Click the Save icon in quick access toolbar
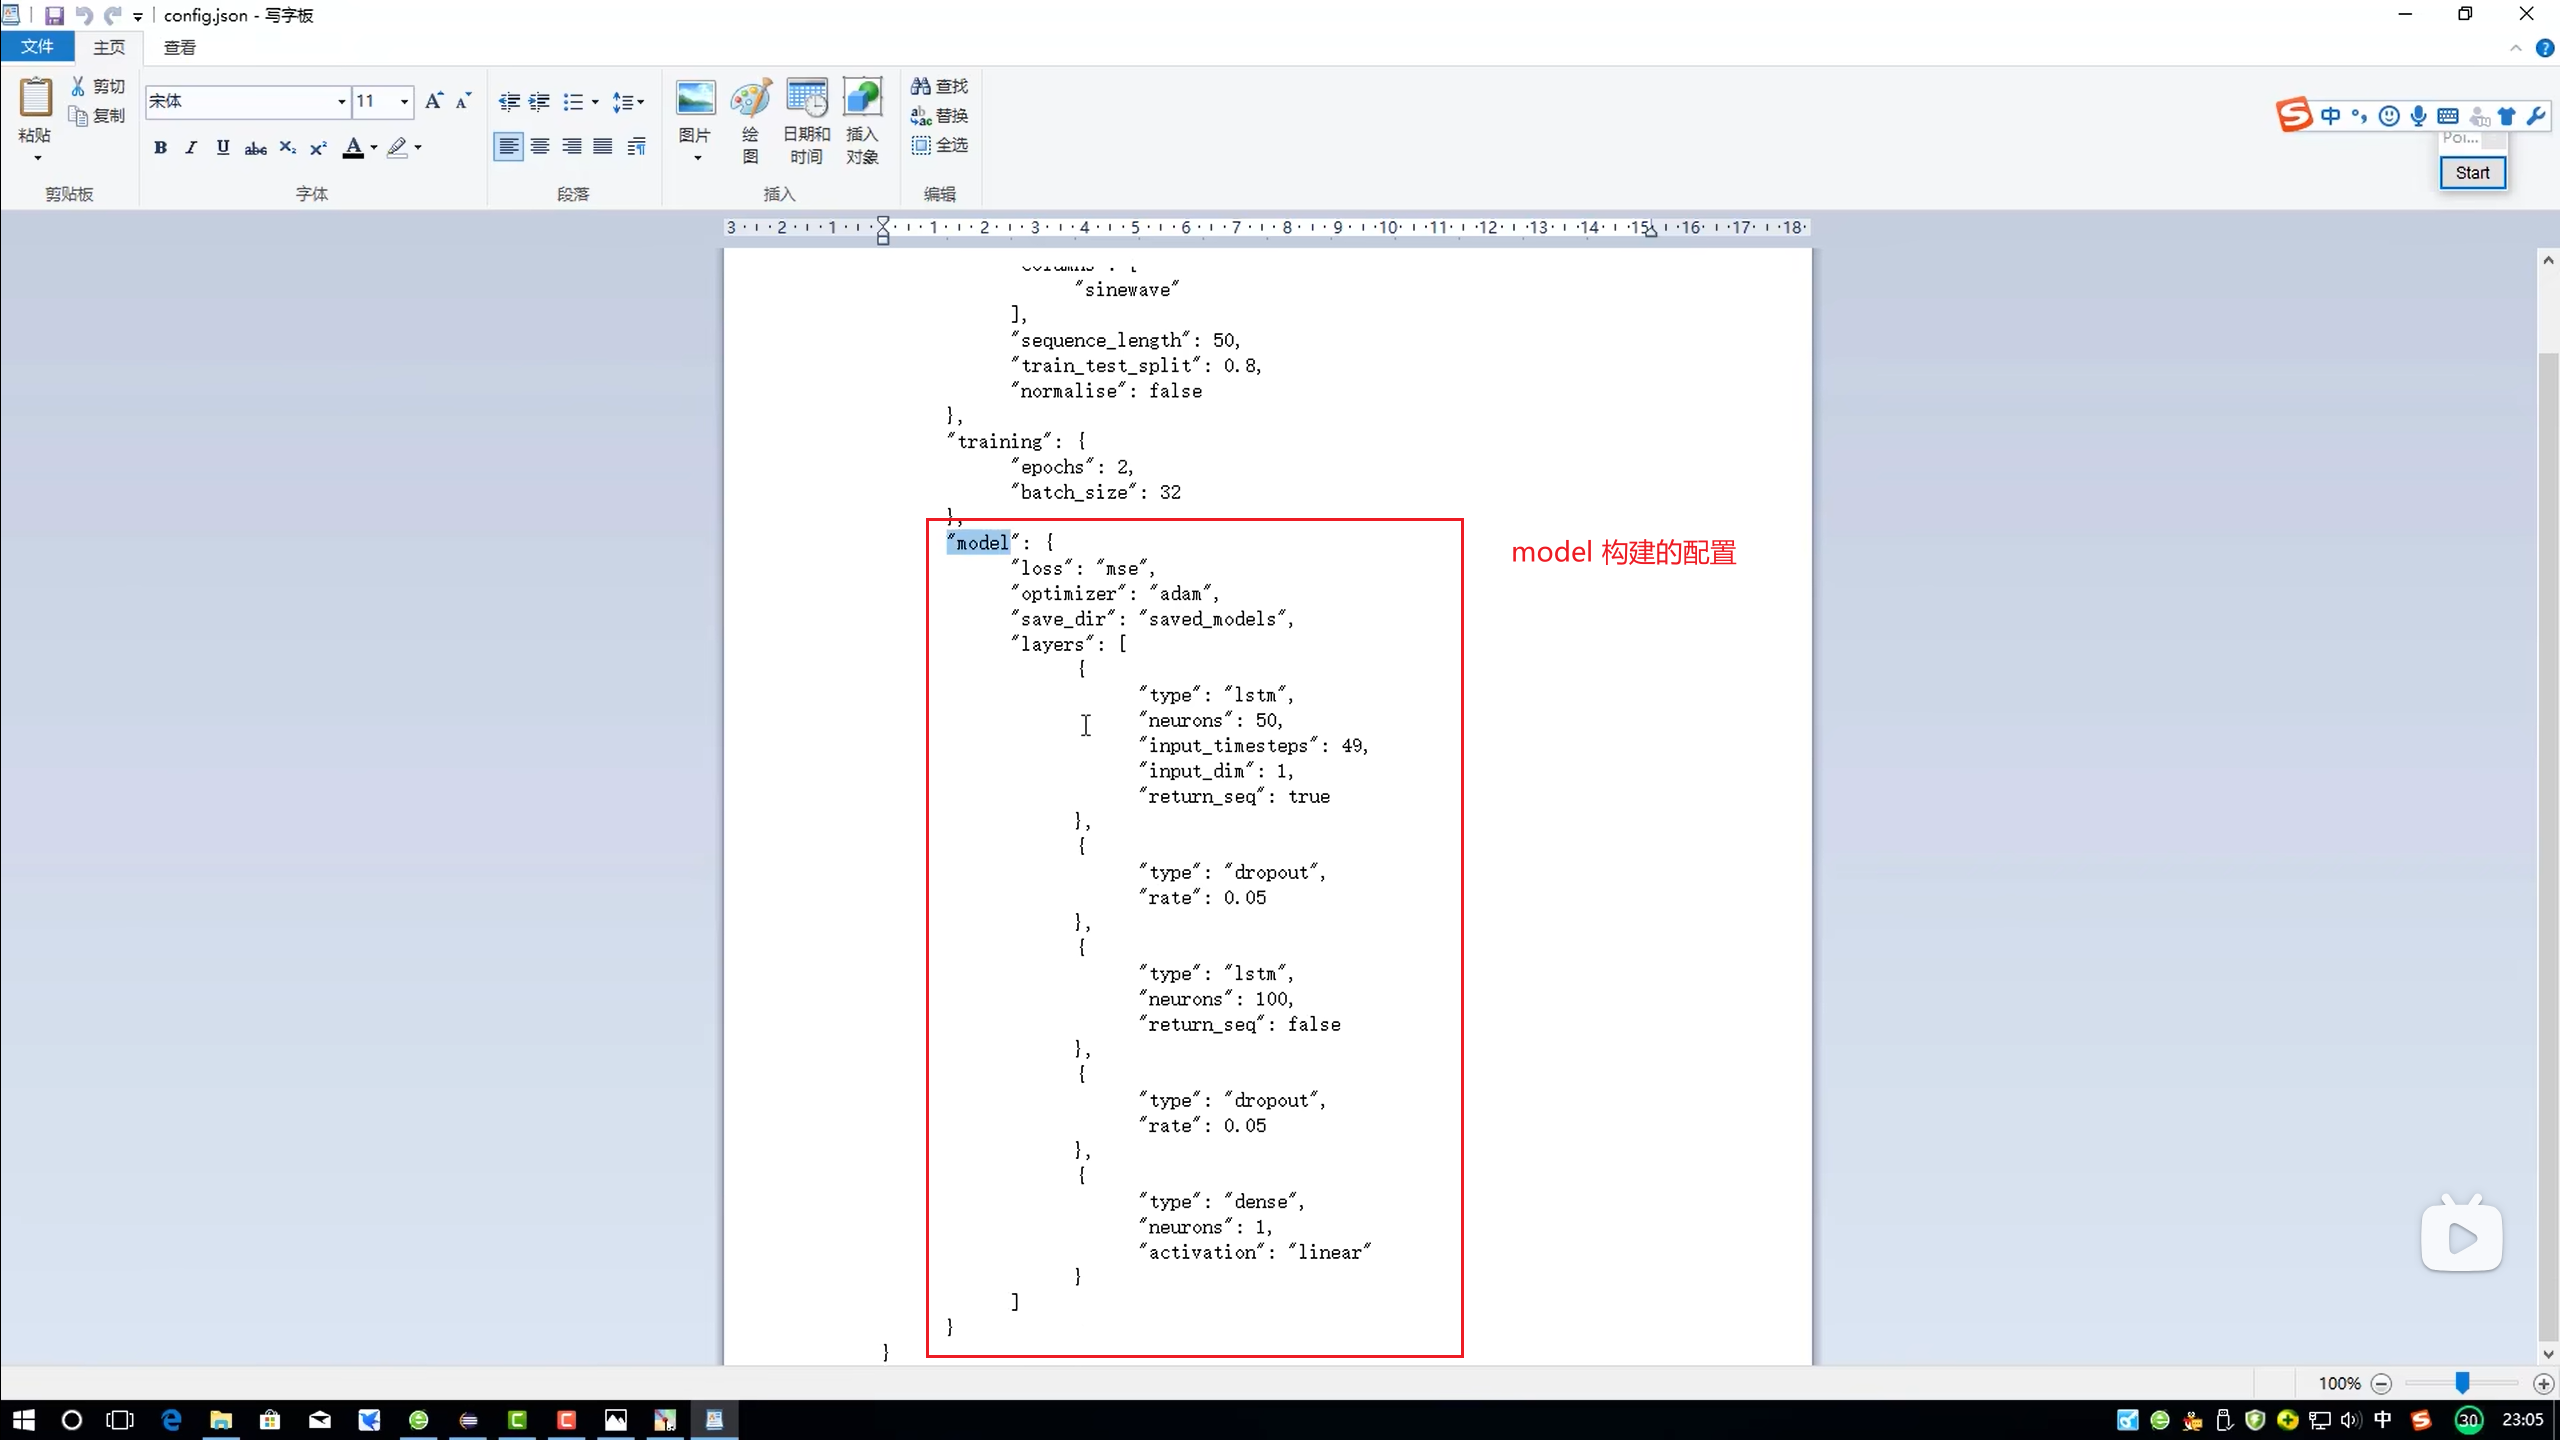Viewport: 2560px width, 1440px height. [x=54, y=15]
